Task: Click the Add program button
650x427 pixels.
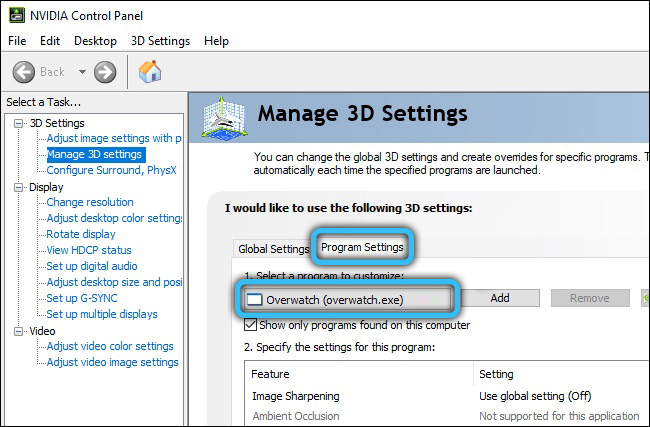Action: pyautogui.click(x=500, y=298)
